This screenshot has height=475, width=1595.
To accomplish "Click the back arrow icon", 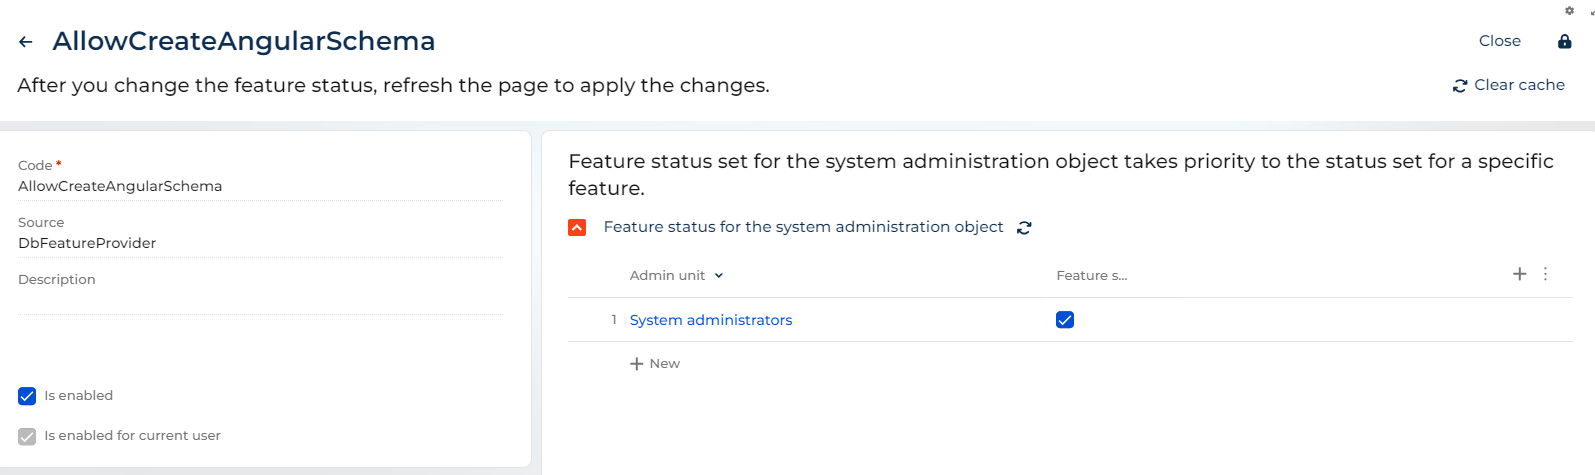I will click(26, 42).
